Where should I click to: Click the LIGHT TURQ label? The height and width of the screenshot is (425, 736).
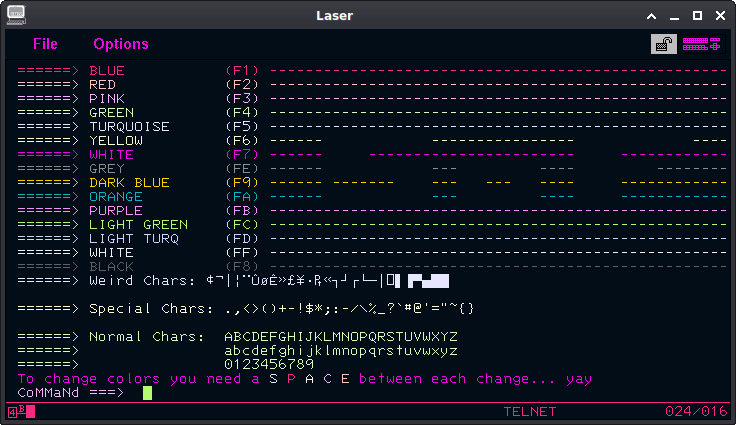tap(134, 239)
